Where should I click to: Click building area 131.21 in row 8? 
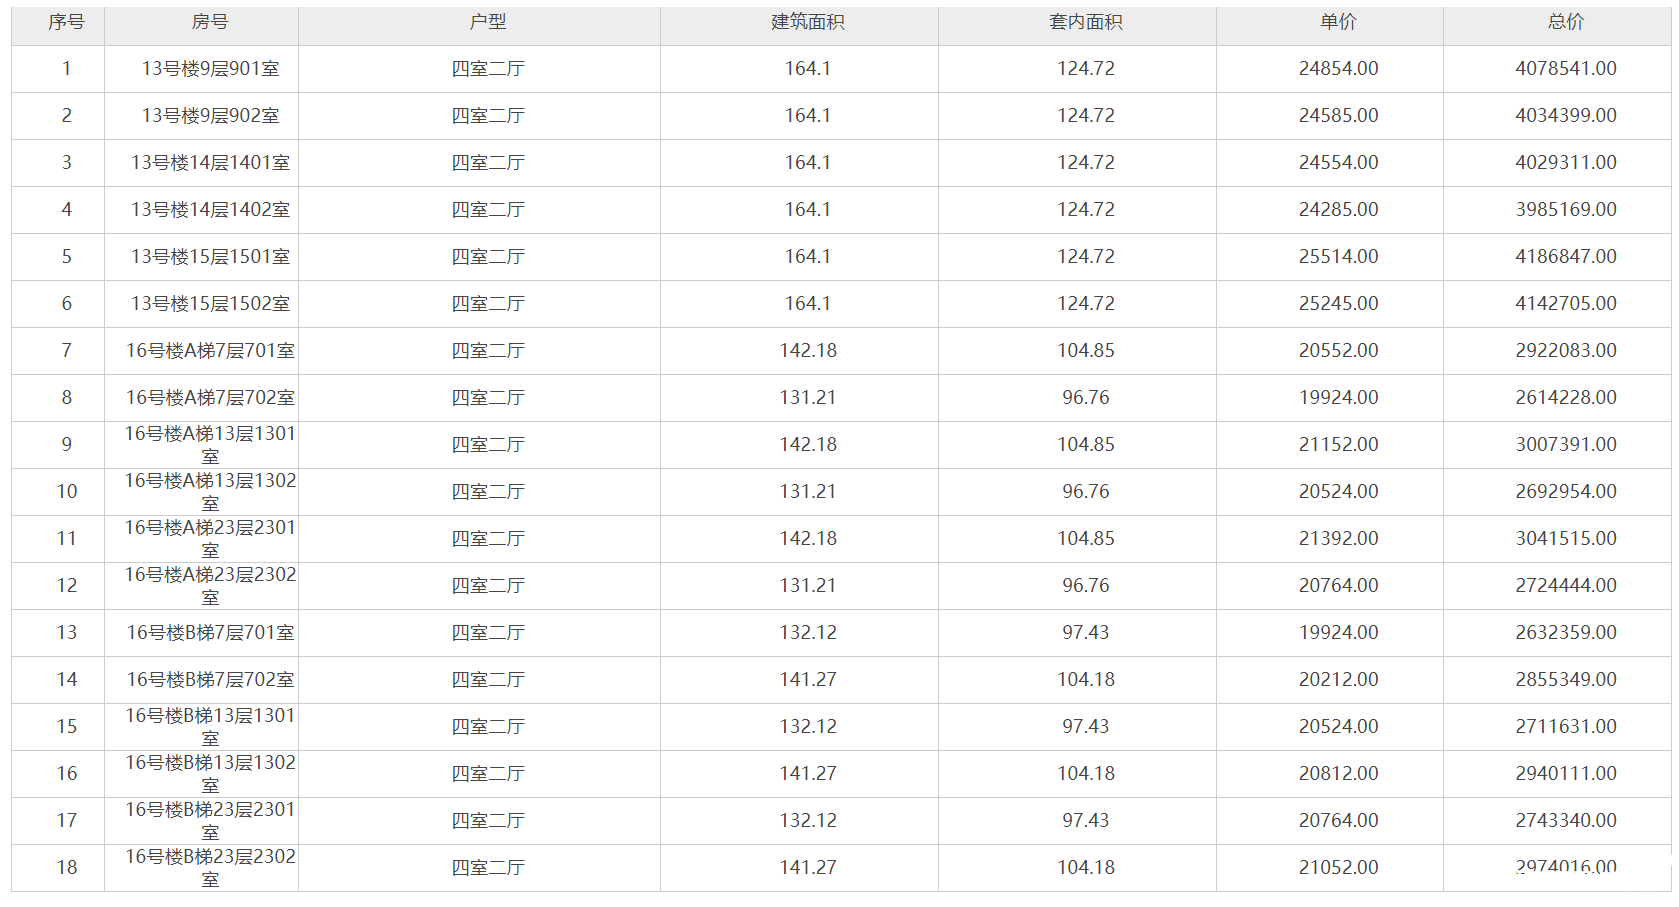click(808, 398)
